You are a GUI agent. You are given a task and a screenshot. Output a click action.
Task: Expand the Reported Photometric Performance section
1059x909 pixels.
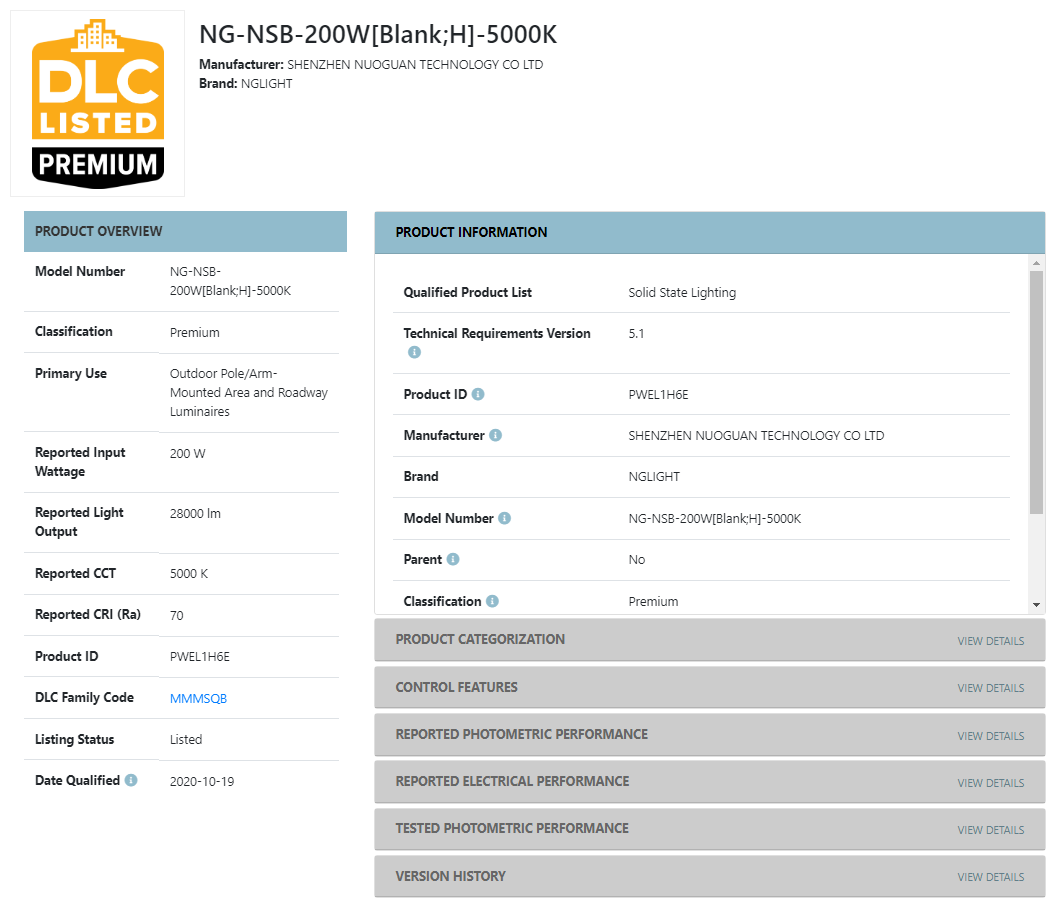pyautogui.click(x=709, y=735)
